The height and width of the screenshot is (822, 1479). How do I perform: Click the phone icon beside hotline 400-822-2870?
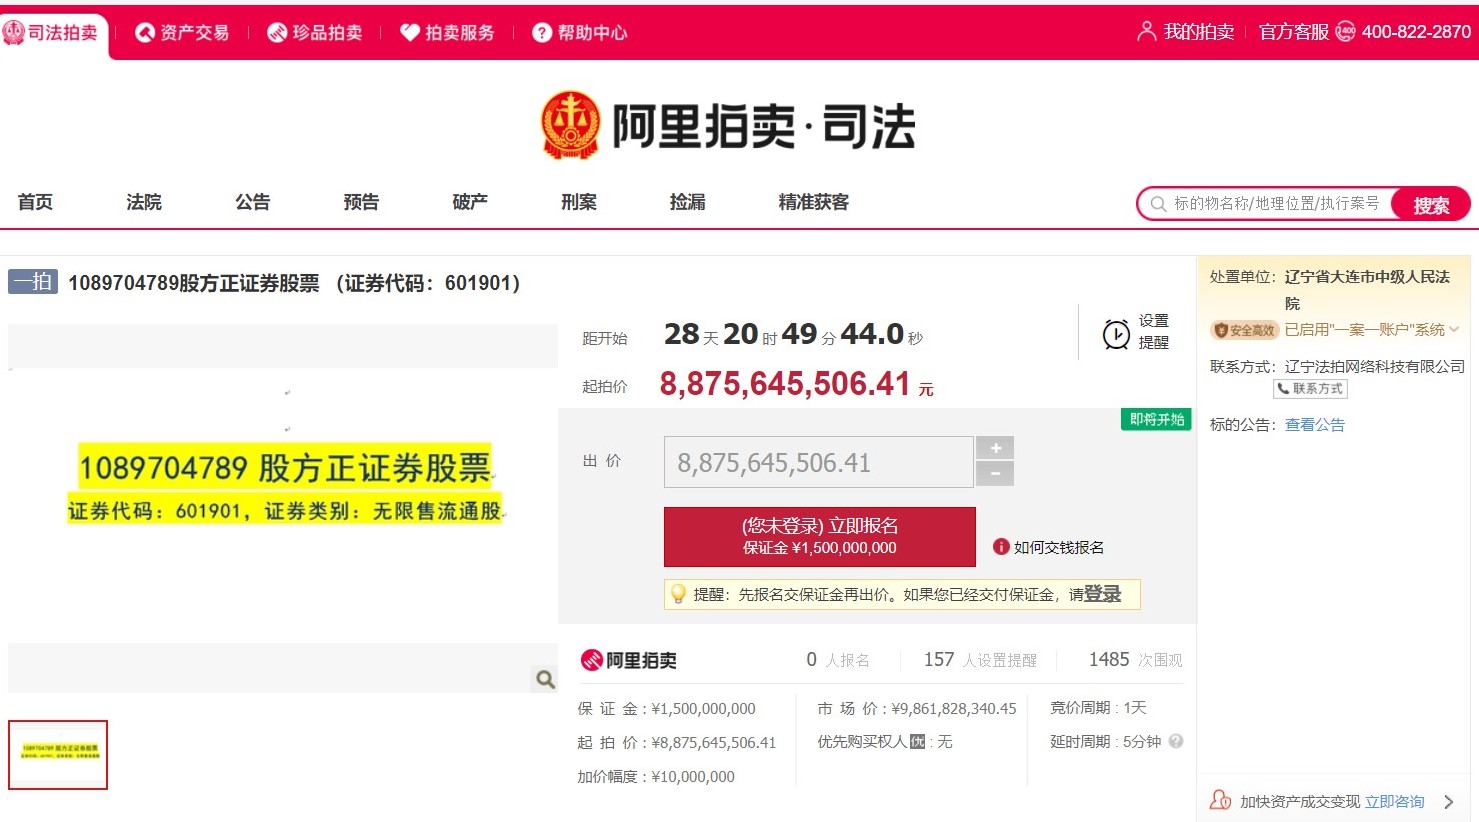tap(1345, 31)
